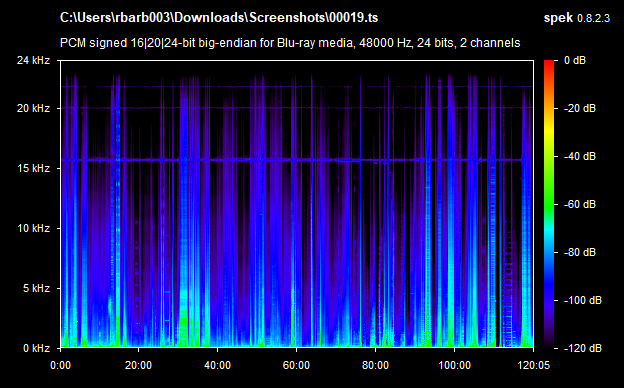Click the 24 kHz frequency axis label
The height and width of the screenshot is (388, 624).
pos(33,60)
